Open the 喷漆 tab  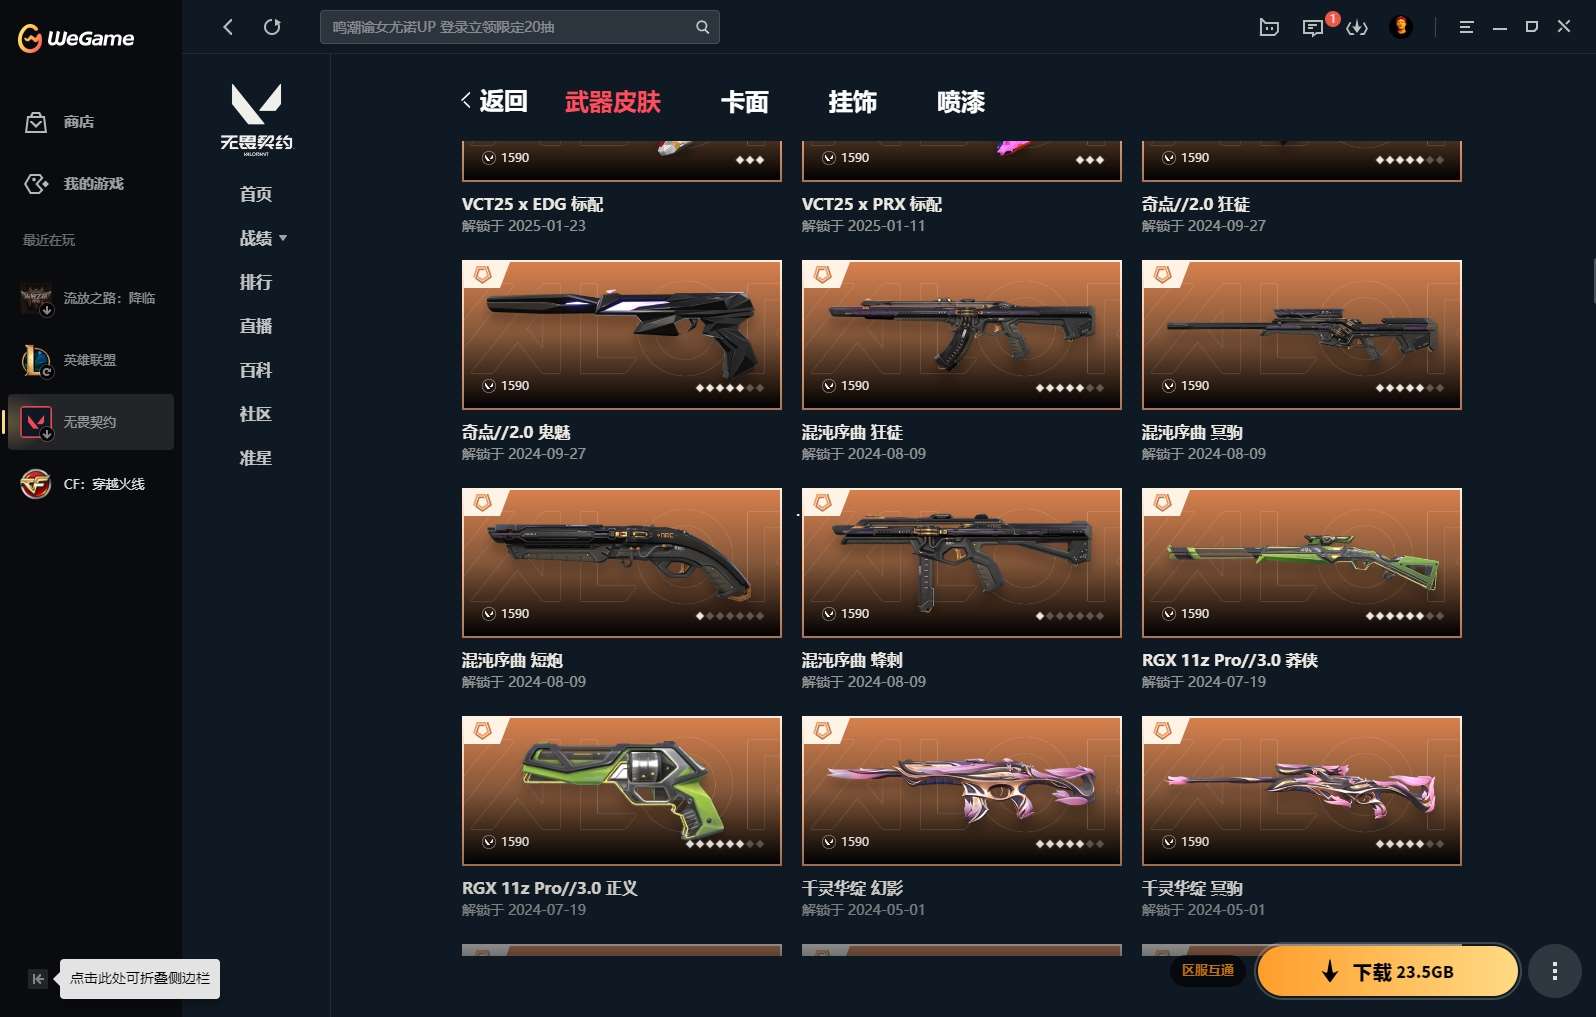[961, 102]
